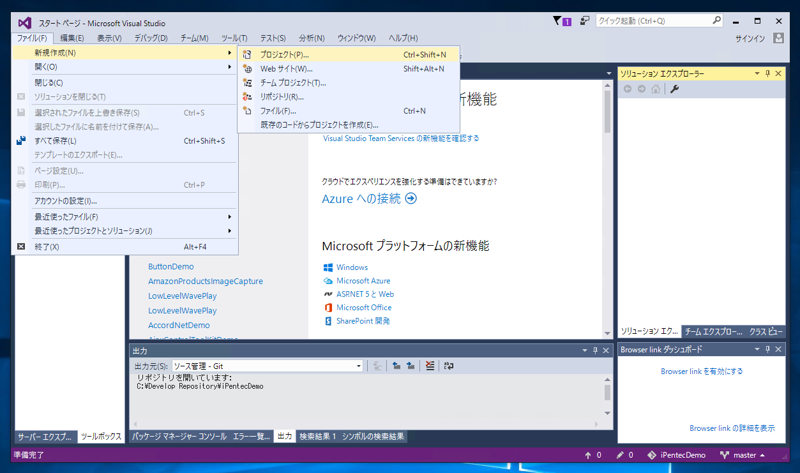Image resolution: width=800 pixels, height=473 pixels.
Task: Click the pending changes pencil icon in status bar
Action: point(620,455)
